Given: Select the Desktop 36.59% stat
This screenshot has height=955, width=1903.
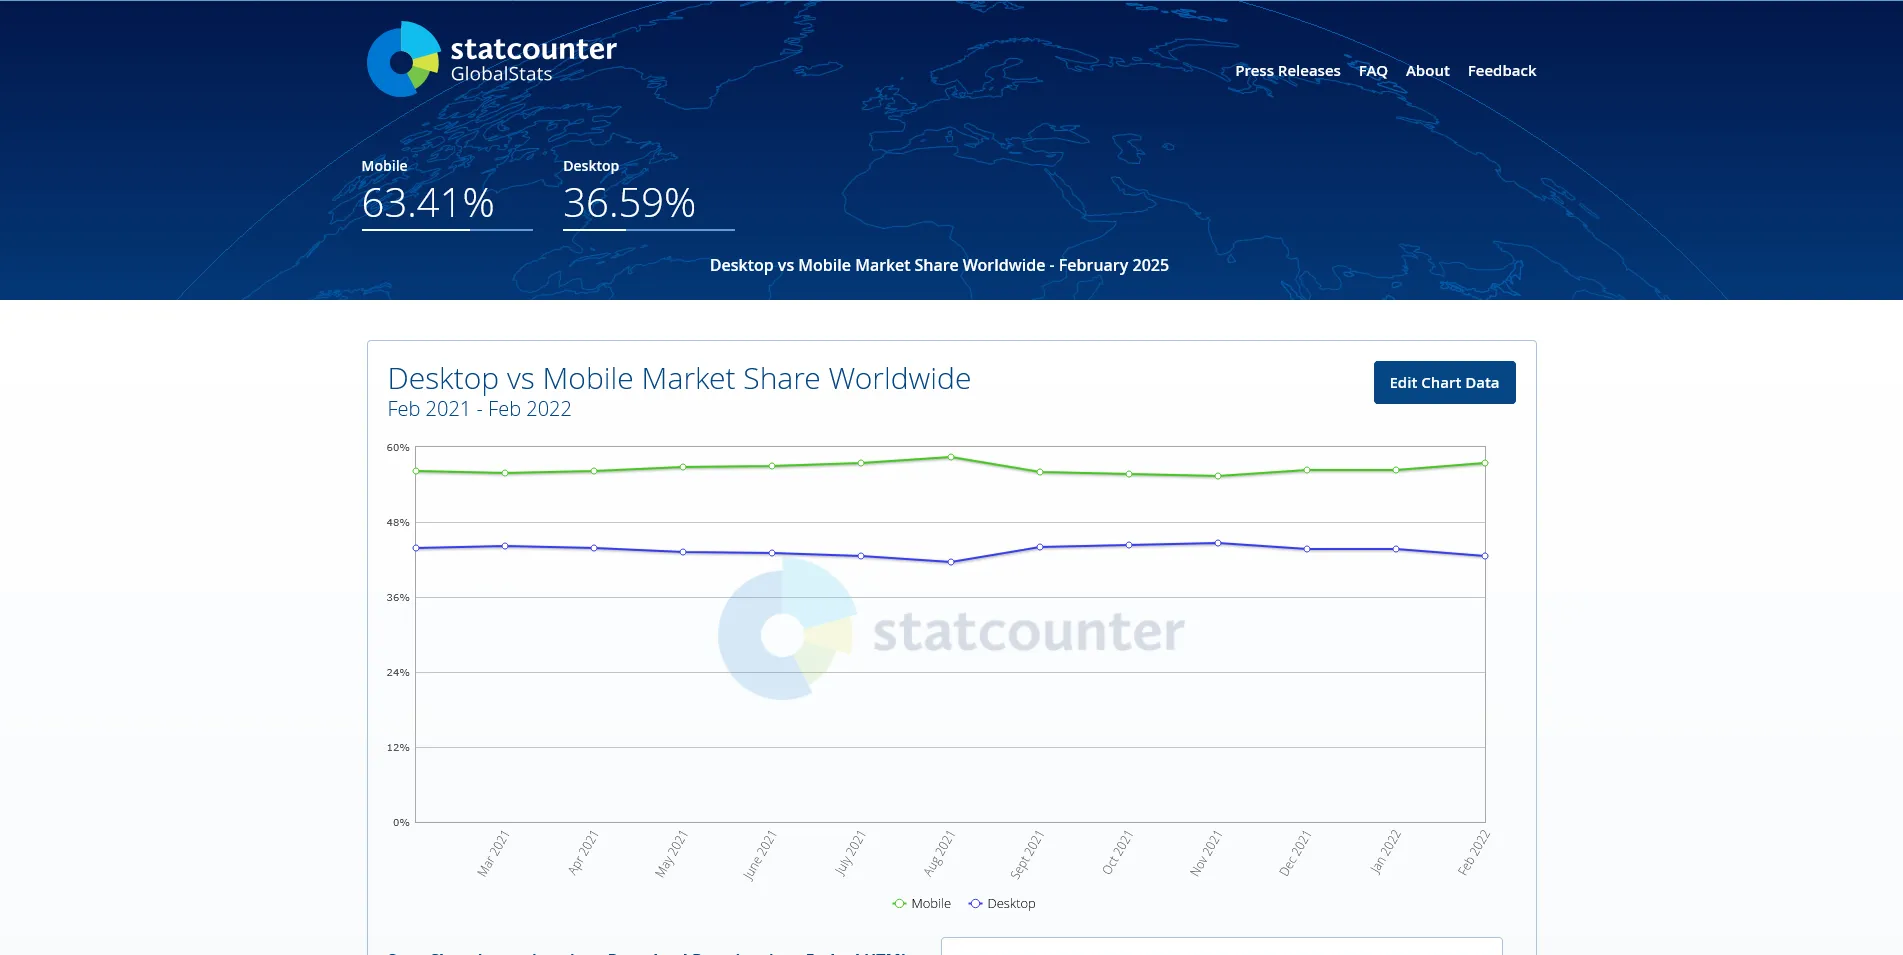Looking at the screenshot, I should [629, 203].
